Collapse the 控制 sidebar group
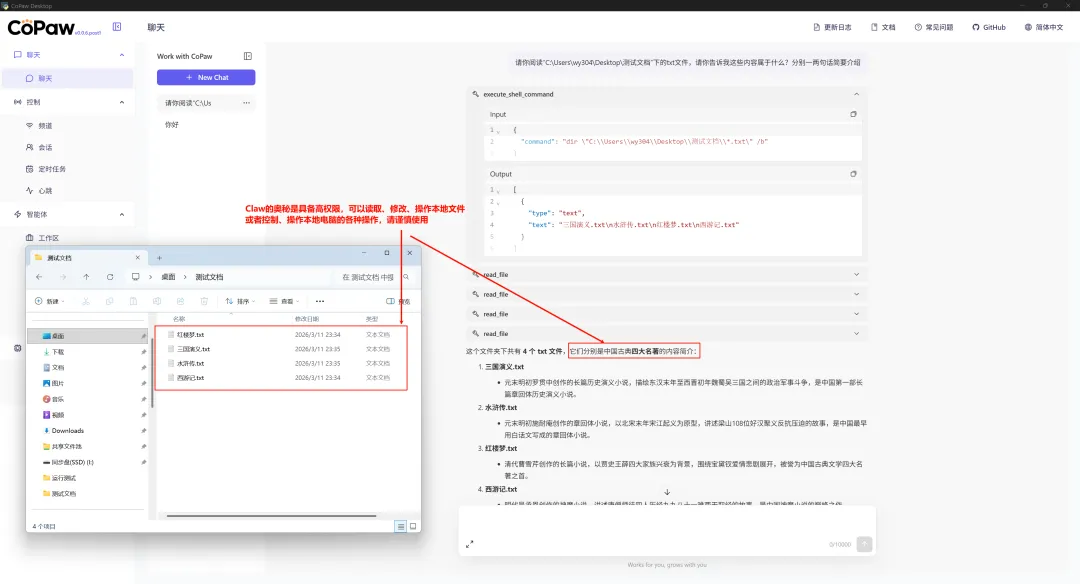Viewport: 1080px width, 584px height. (x=122, y=102)
